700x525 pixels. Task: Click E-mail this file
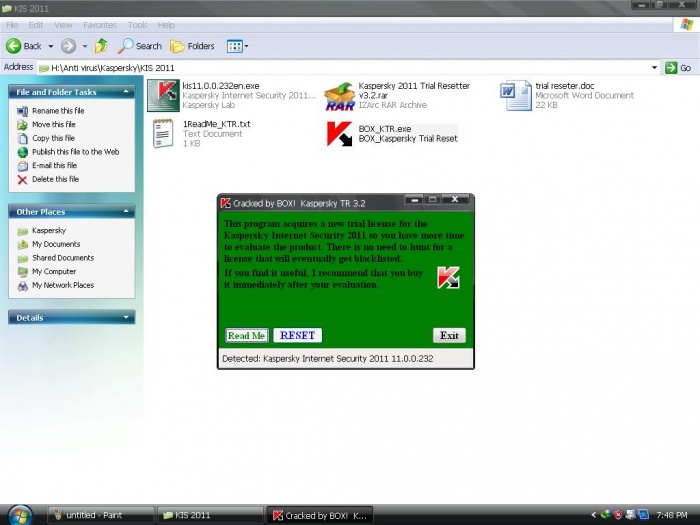click(x=54, y=165)
